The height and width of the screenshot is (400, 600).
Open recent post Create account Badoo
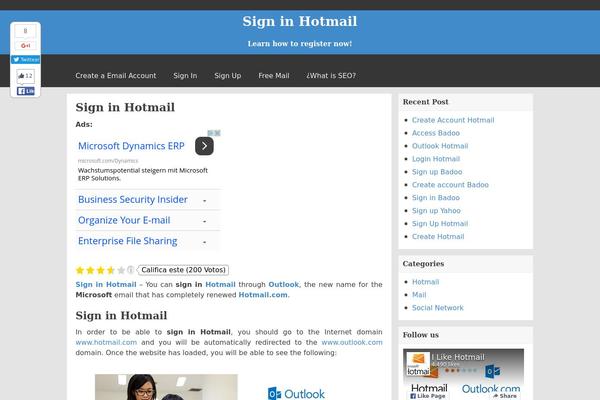point(450,185)
